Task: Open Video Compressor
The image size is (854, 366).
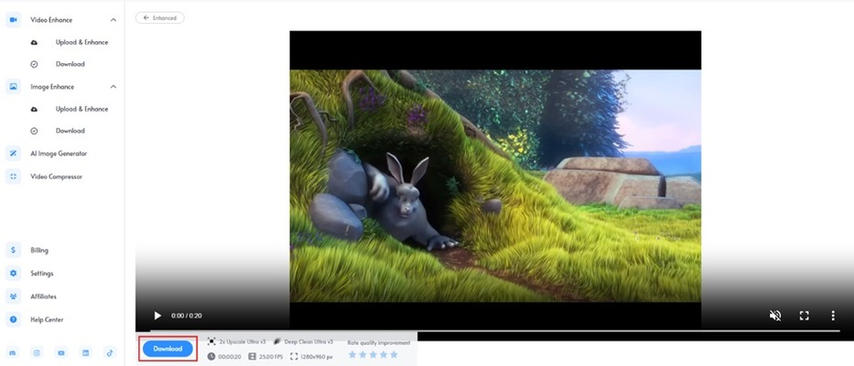Action: pyautogui.click(x=56, y=176)
